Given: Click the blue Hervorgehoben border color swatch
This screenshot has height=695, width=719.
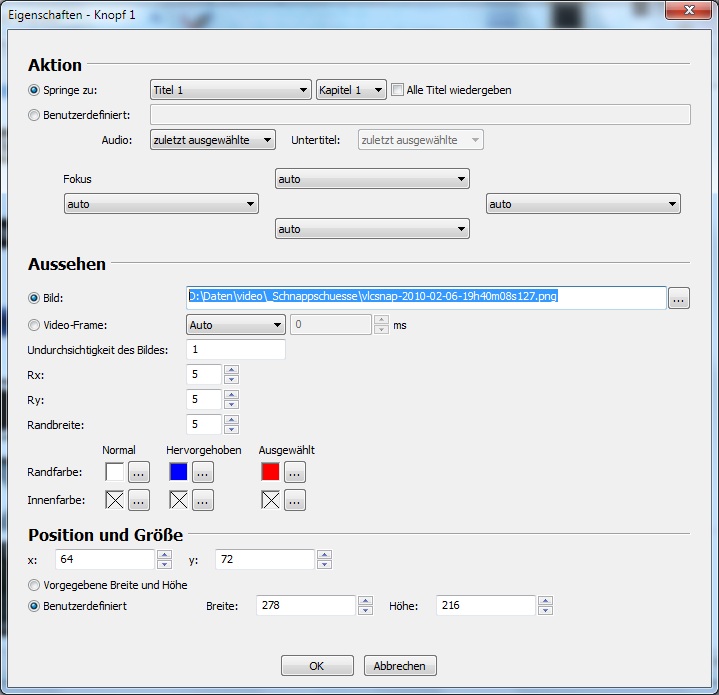Looking at the screenshot, I should [x=178, y=472].
